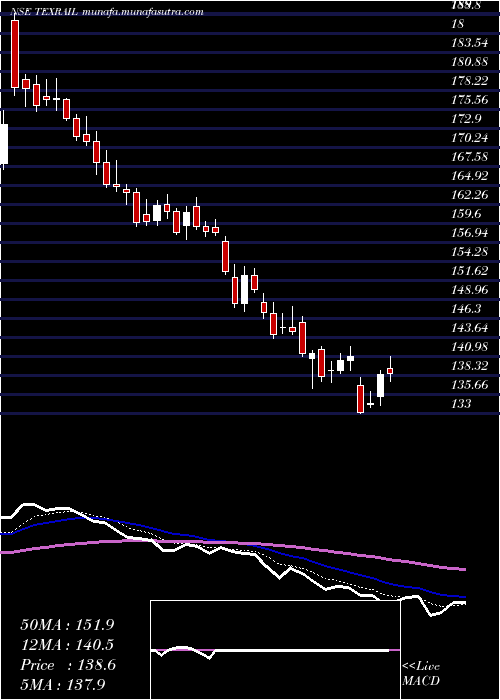Click the 50MA : 151.9 readout
This screenshot has width=500, height=700.
pos(67,625)
